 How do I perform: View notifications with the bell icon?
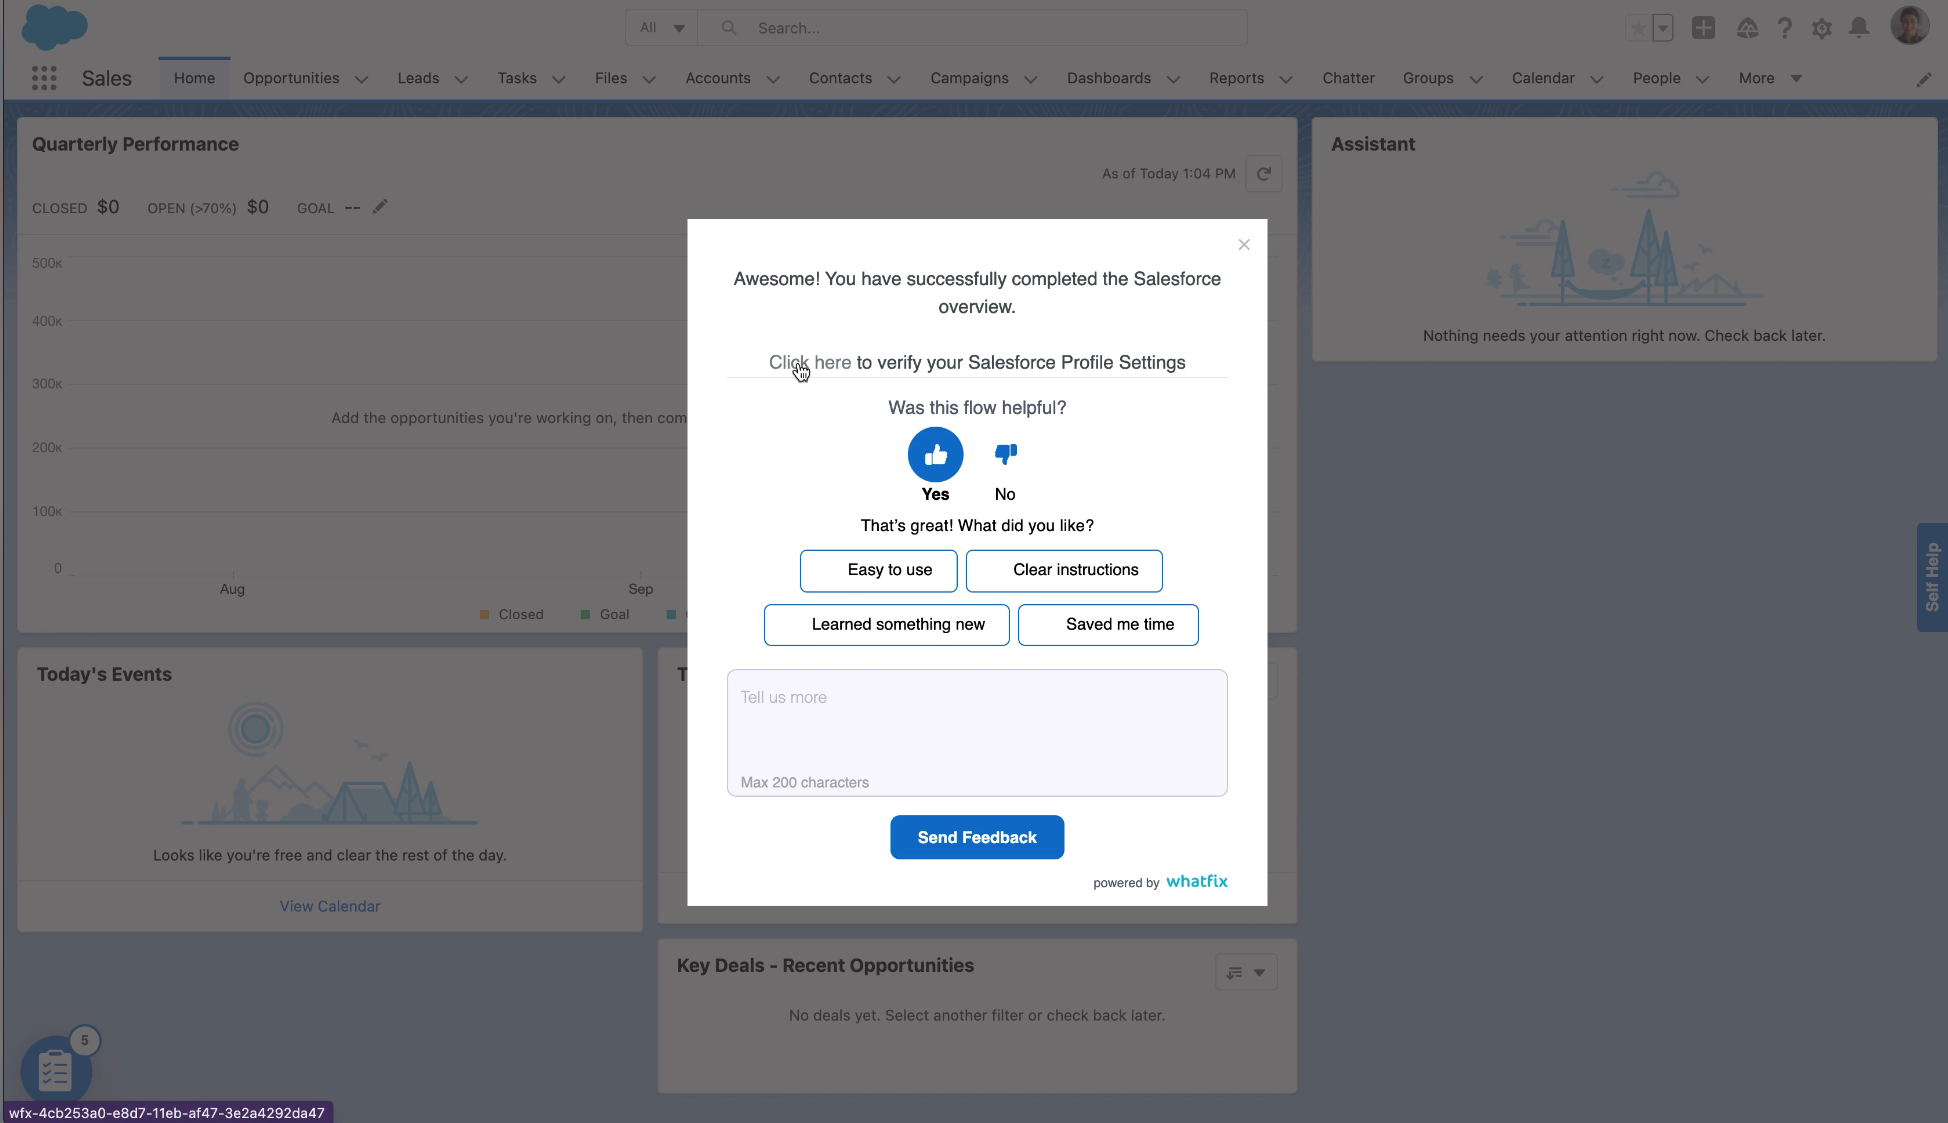(x=1860, y=28)
